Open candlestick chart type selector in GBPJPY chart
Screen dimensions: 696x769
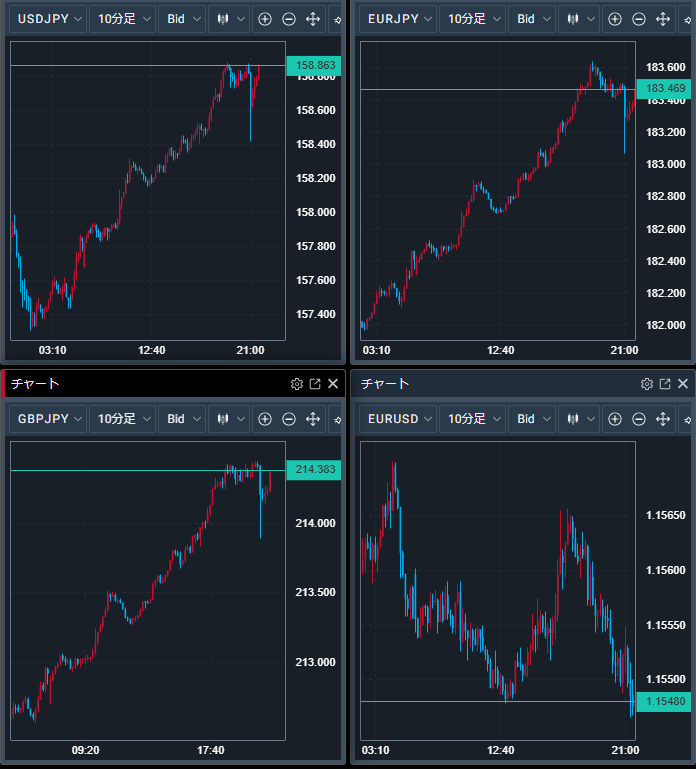click(x=229, y=419)
